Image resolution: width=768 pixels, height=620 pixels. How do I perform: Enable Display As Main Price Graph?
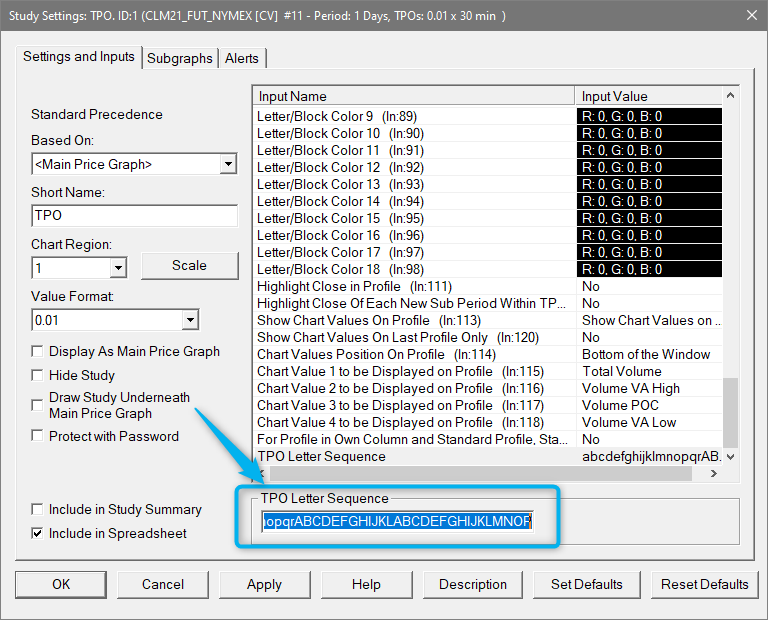click(x=38, y=352)
